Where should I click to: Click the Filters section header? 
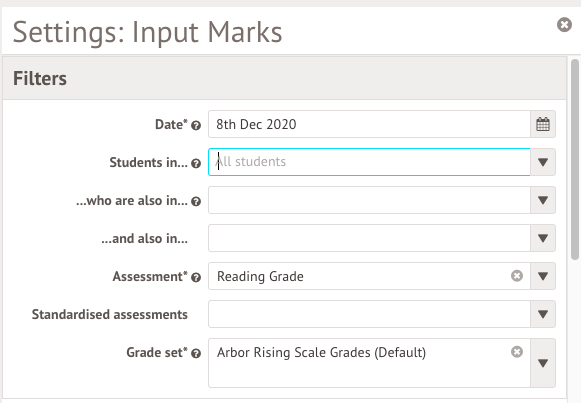point(285,78)
